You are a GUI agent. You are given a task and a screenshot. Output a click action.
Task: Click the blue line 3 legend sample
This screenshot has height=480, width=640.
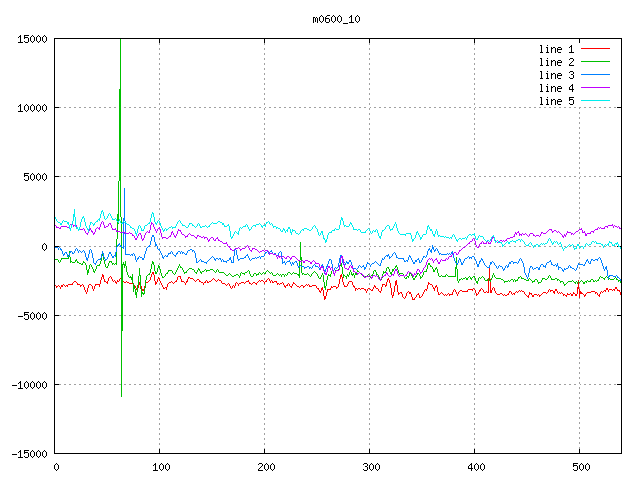point(595,75)
